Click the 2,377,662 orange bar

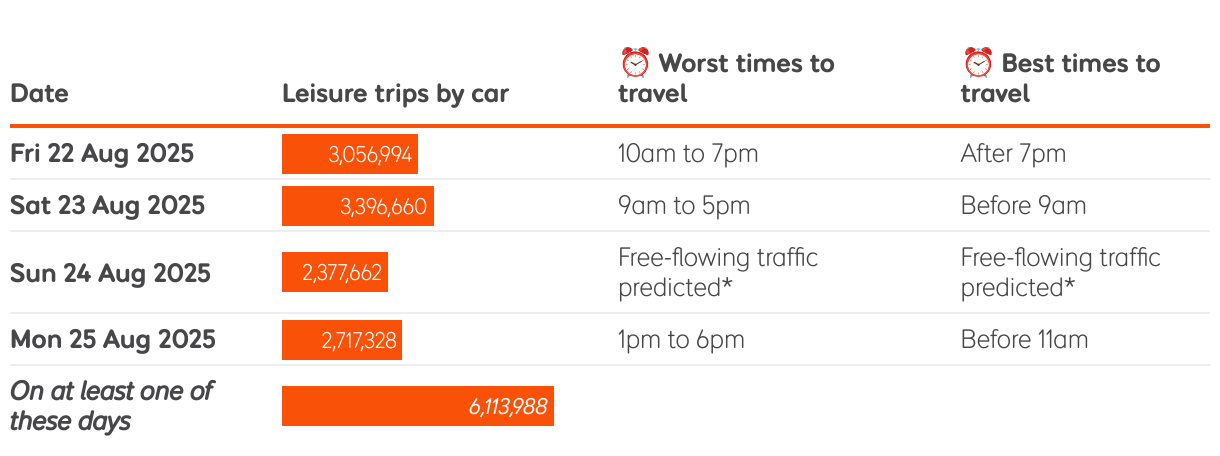pyautogui.click(x=335, y=272)
